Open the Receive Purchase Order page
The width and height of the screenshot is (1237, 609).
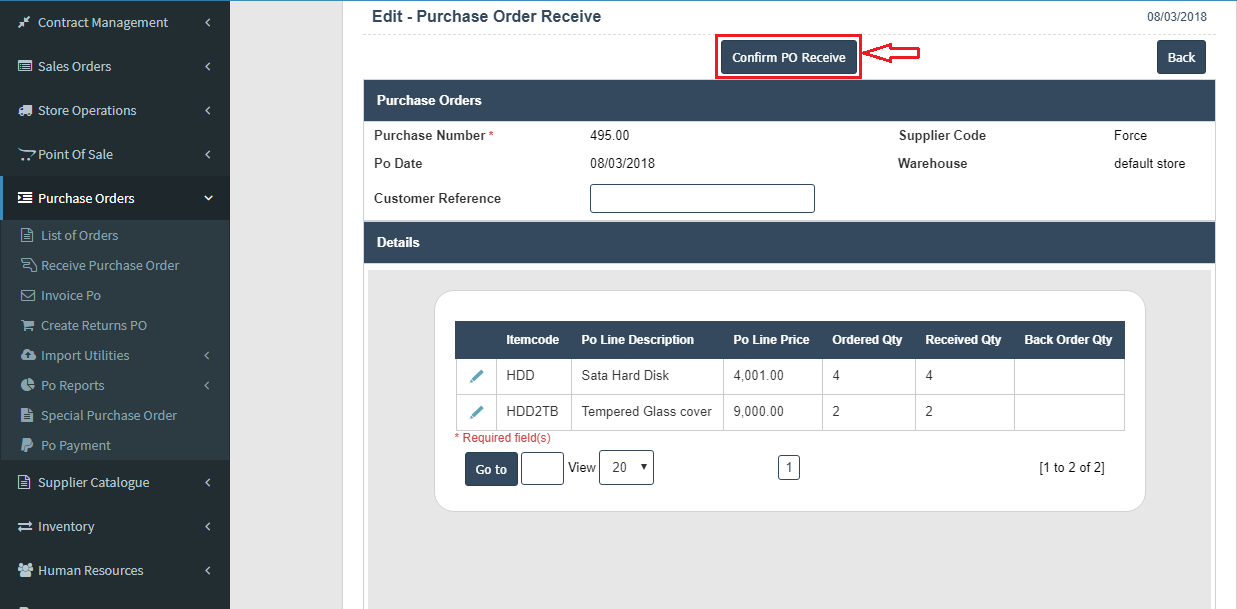[x=110, y=266]
